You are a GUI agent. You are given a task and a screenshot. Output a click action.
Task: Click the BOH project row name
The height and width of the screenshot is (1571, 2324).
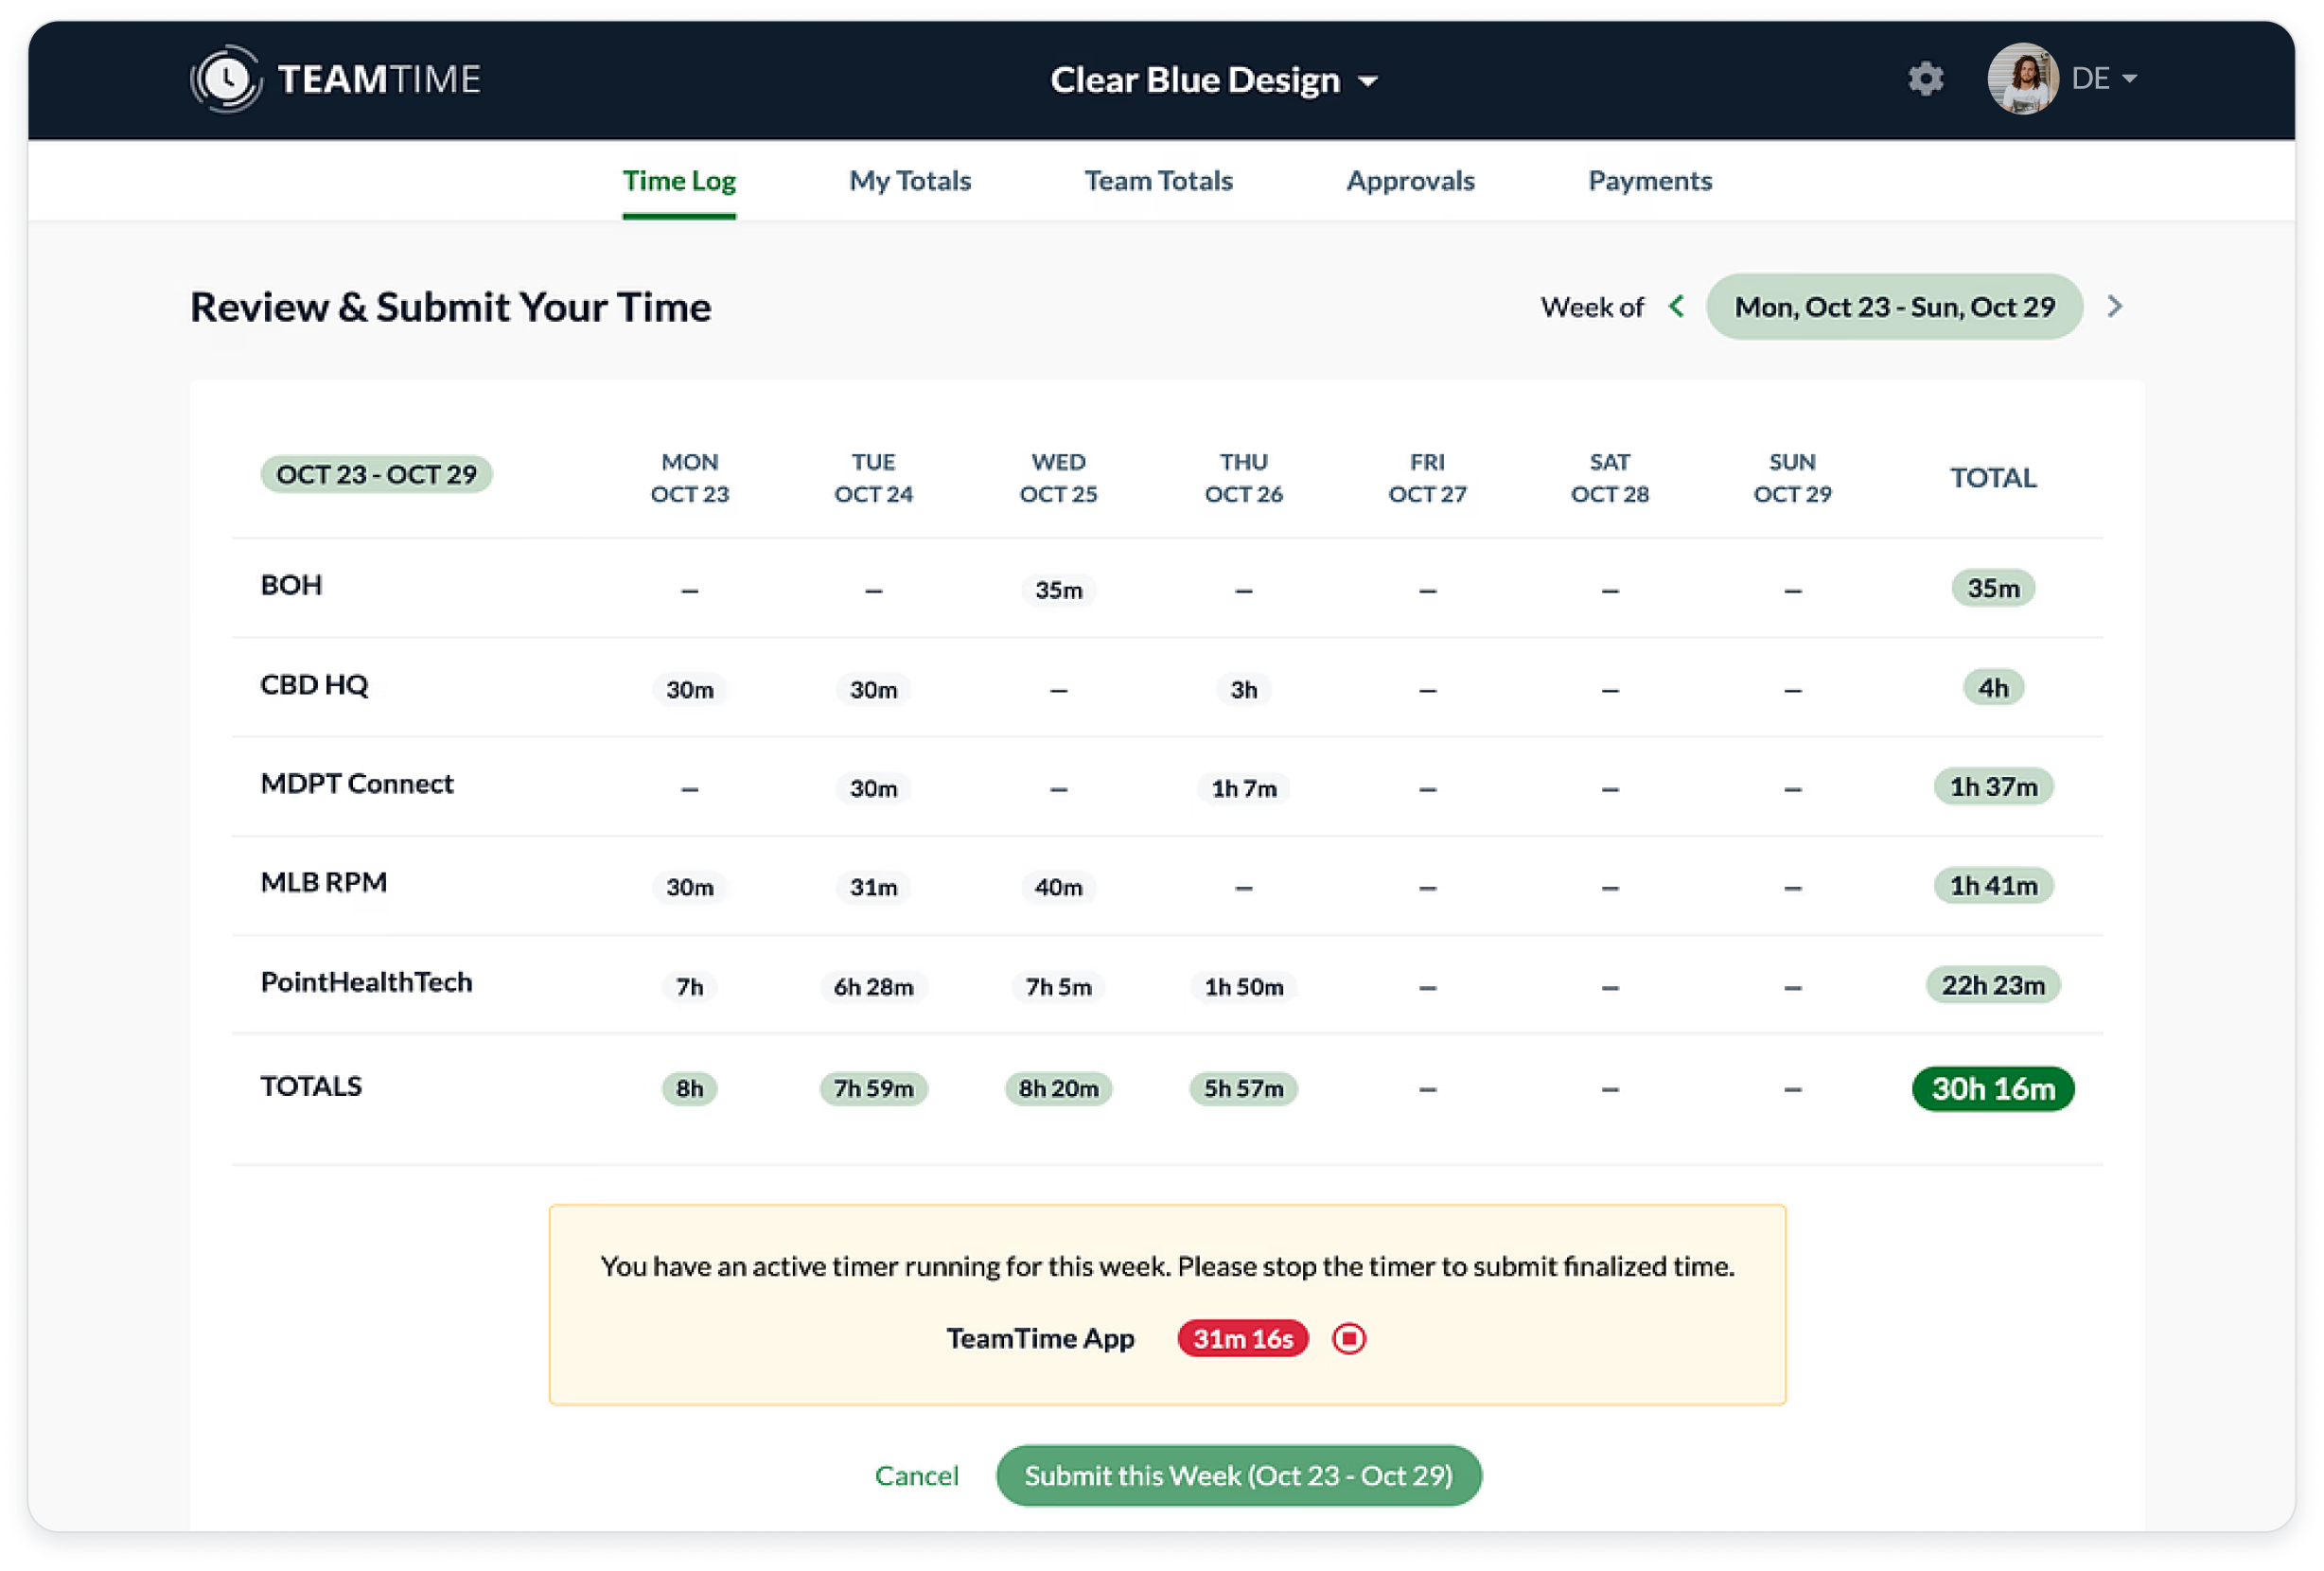click(x=291, y=585)
